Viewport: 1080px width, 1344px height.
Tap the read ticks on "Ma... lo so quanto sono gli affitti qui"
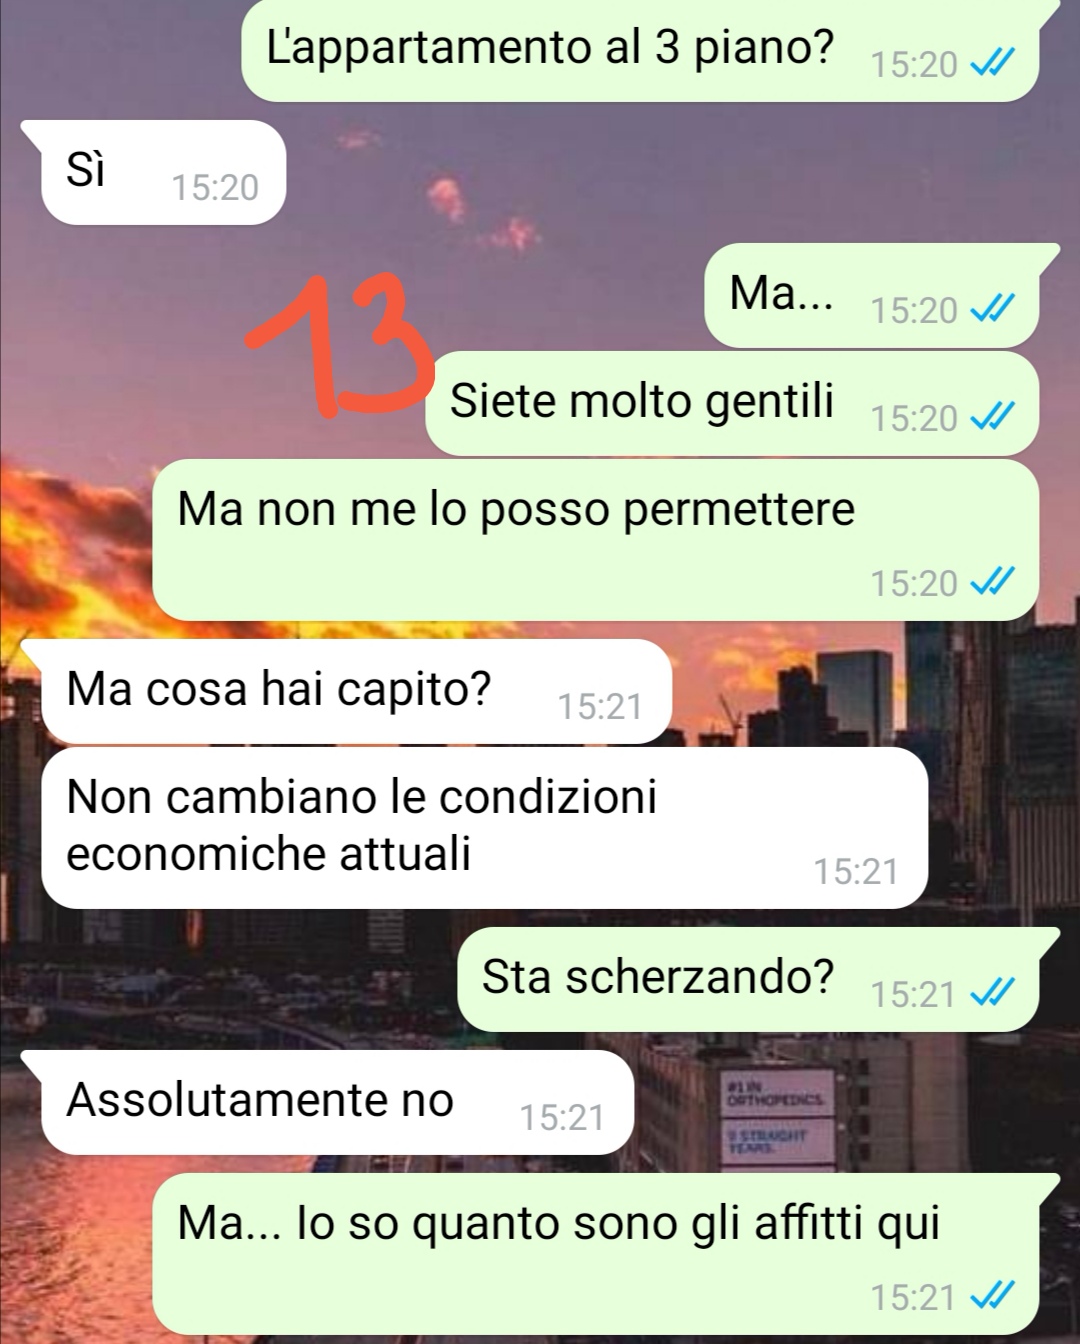point(994,1297)
